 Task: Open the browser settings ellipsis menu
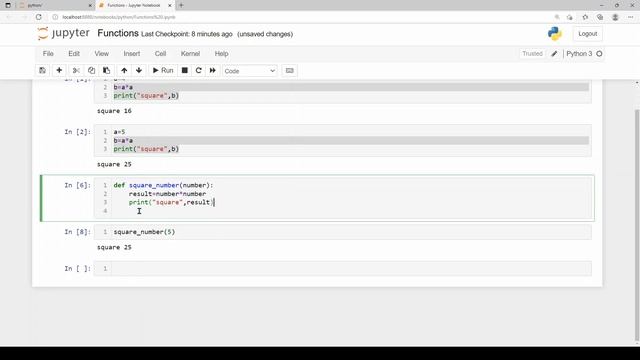(x=631, y=17)
